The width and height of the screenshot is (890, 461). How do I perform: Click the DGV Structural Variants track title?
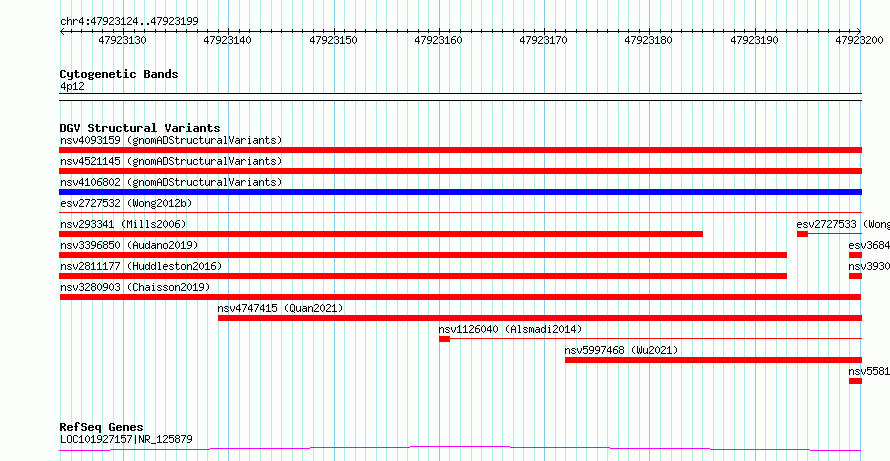pos(140,128)
